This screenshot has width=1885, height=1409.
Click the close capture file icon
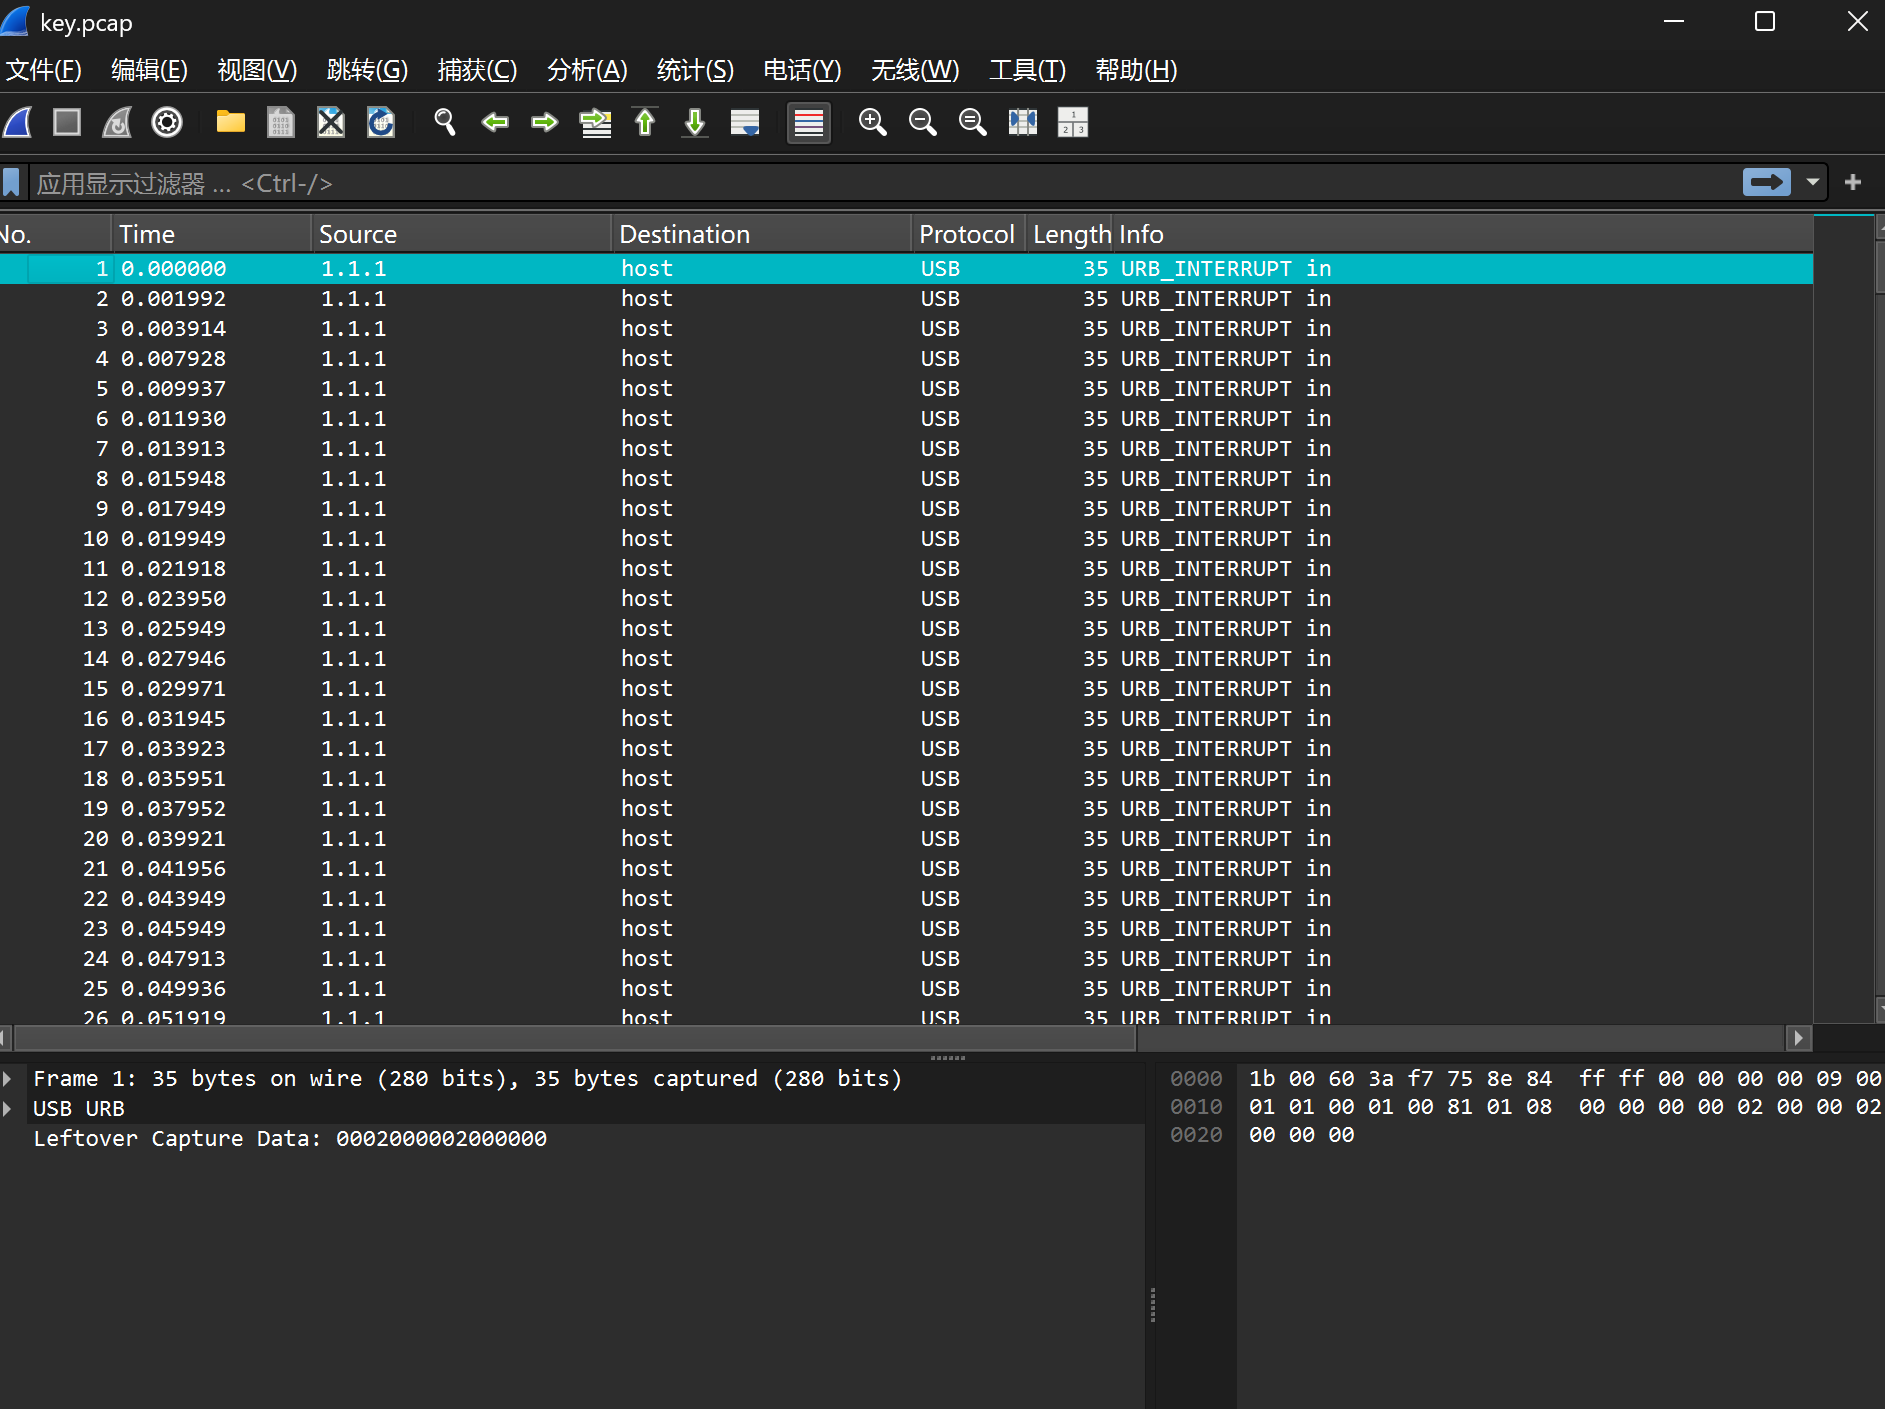(x=331, y=122)
